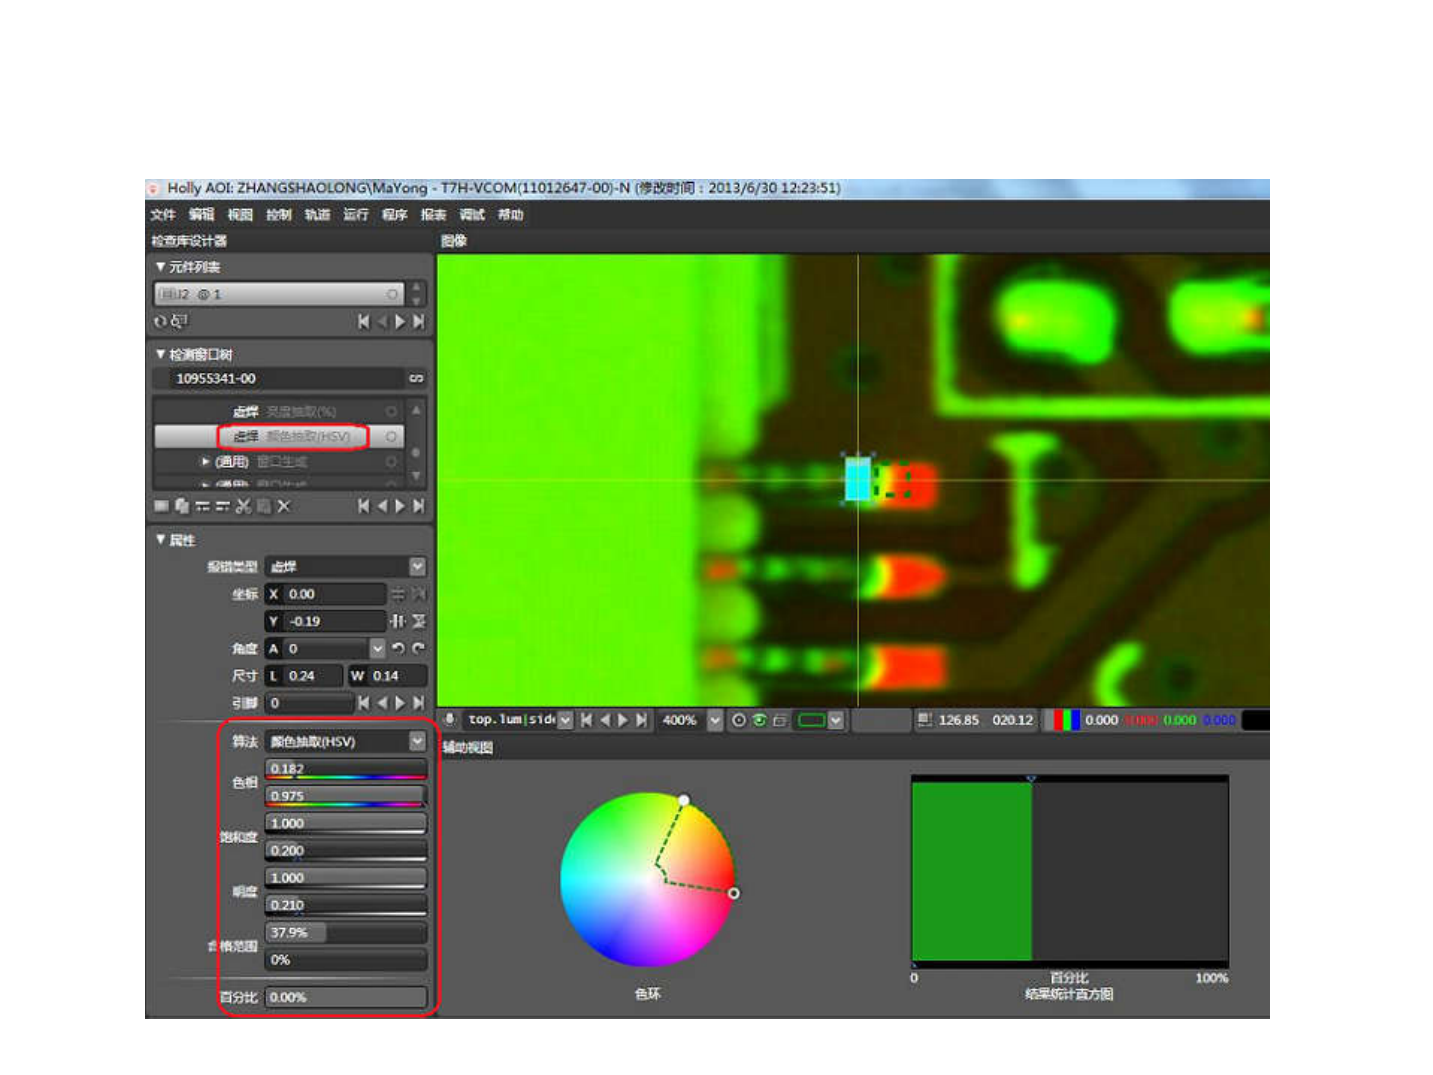The image size is (1433, 1075).
Task: Open the 文件 menu
Action: 162,215
